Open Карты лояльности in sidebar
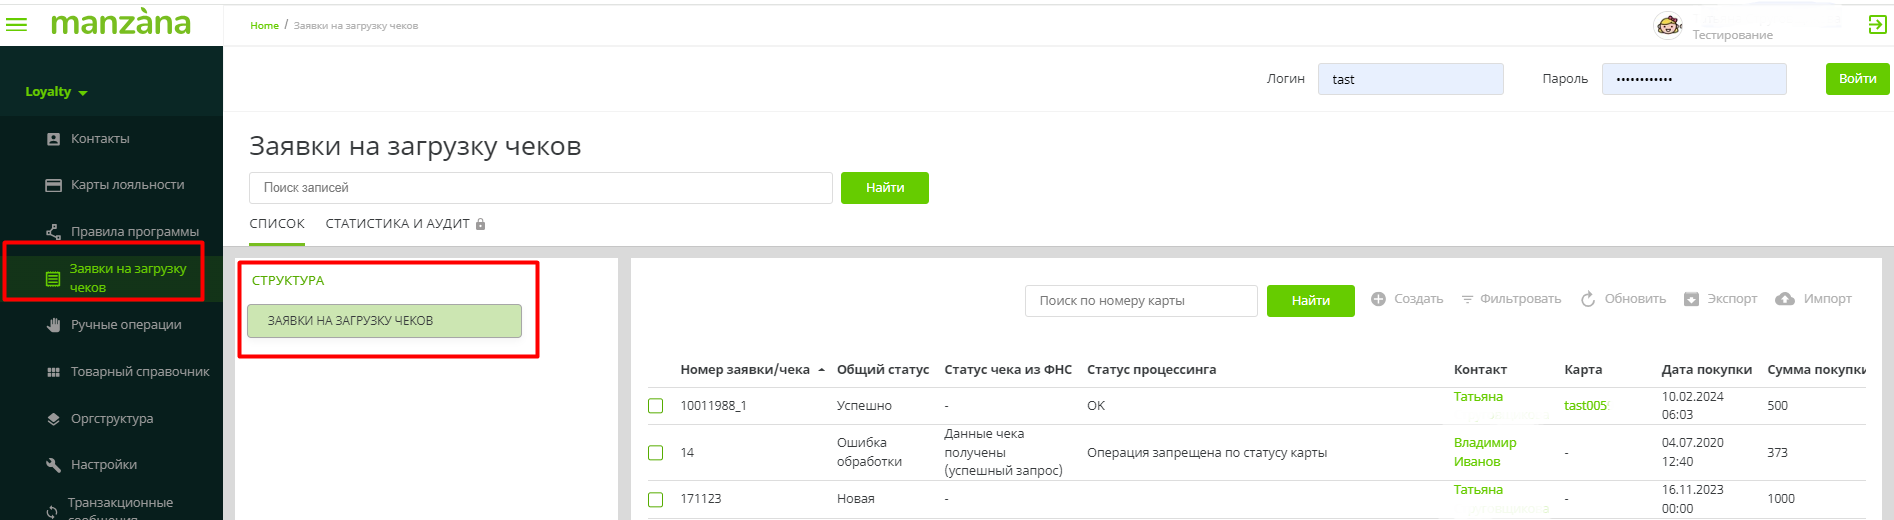The width and height of the screenshot is (1894, 520). click(127, 185)
